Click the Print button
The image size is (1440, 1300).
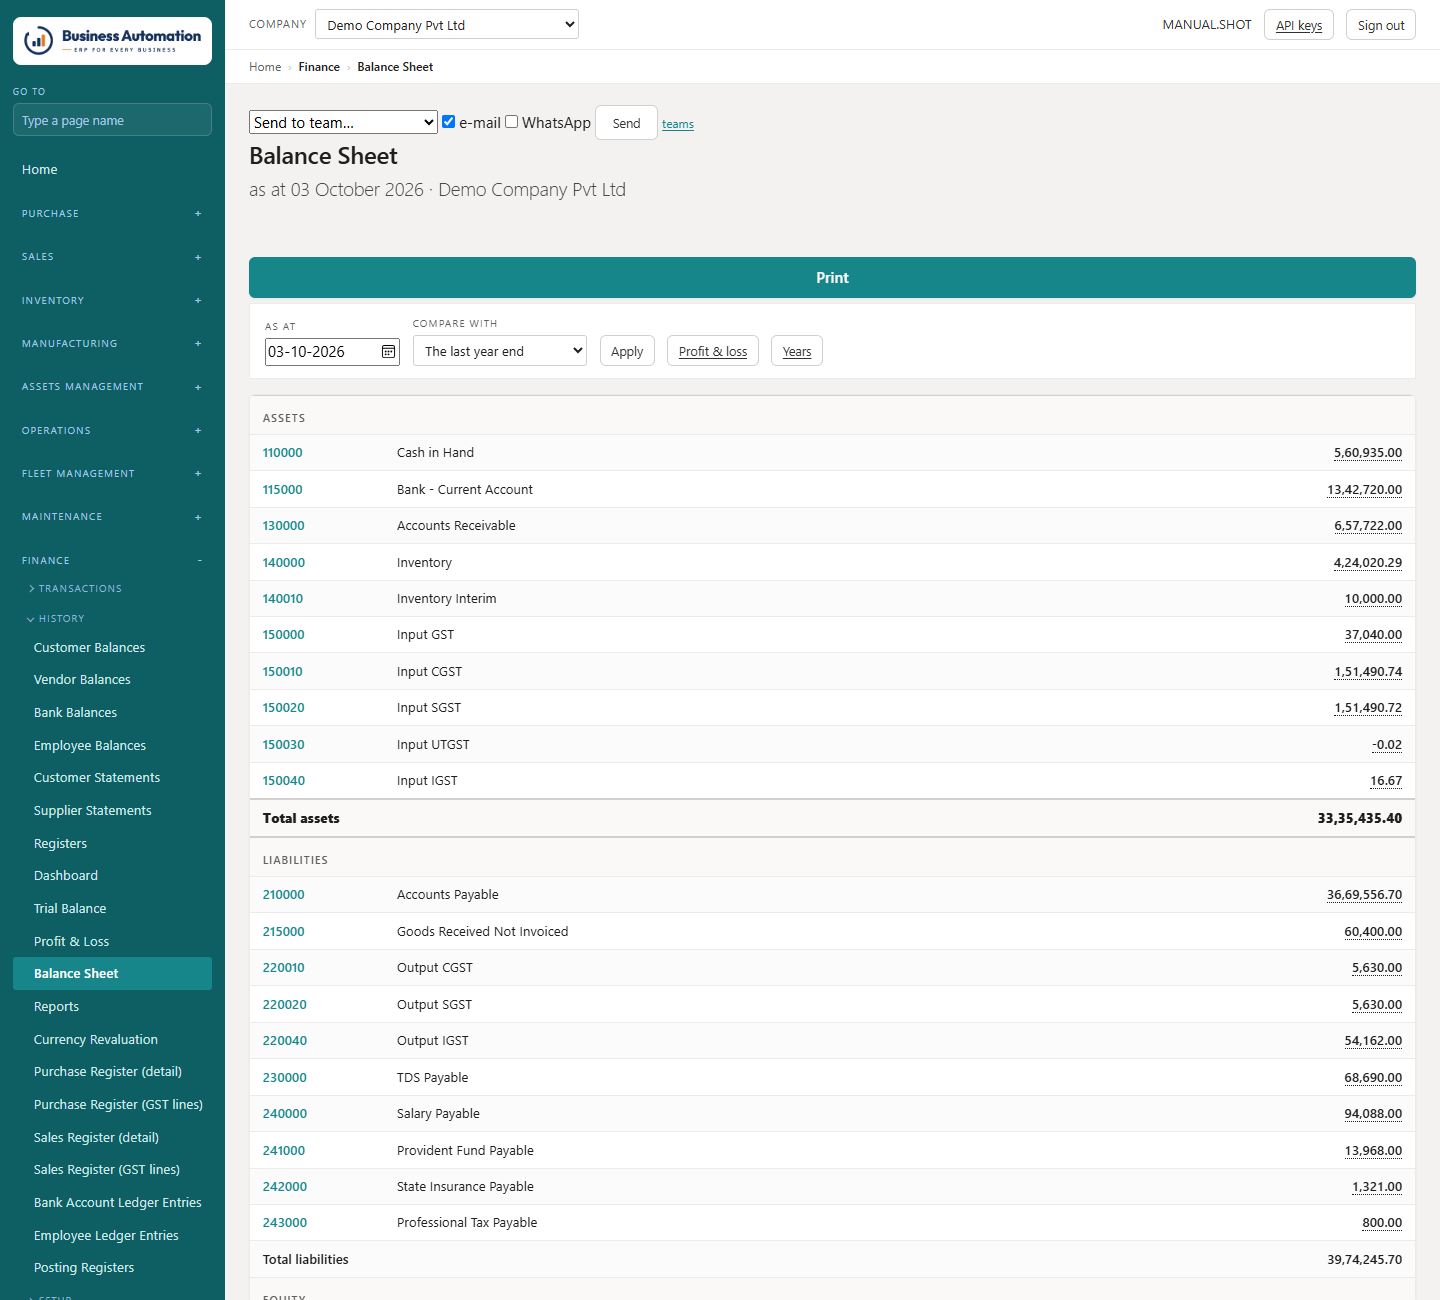[832, 278]
